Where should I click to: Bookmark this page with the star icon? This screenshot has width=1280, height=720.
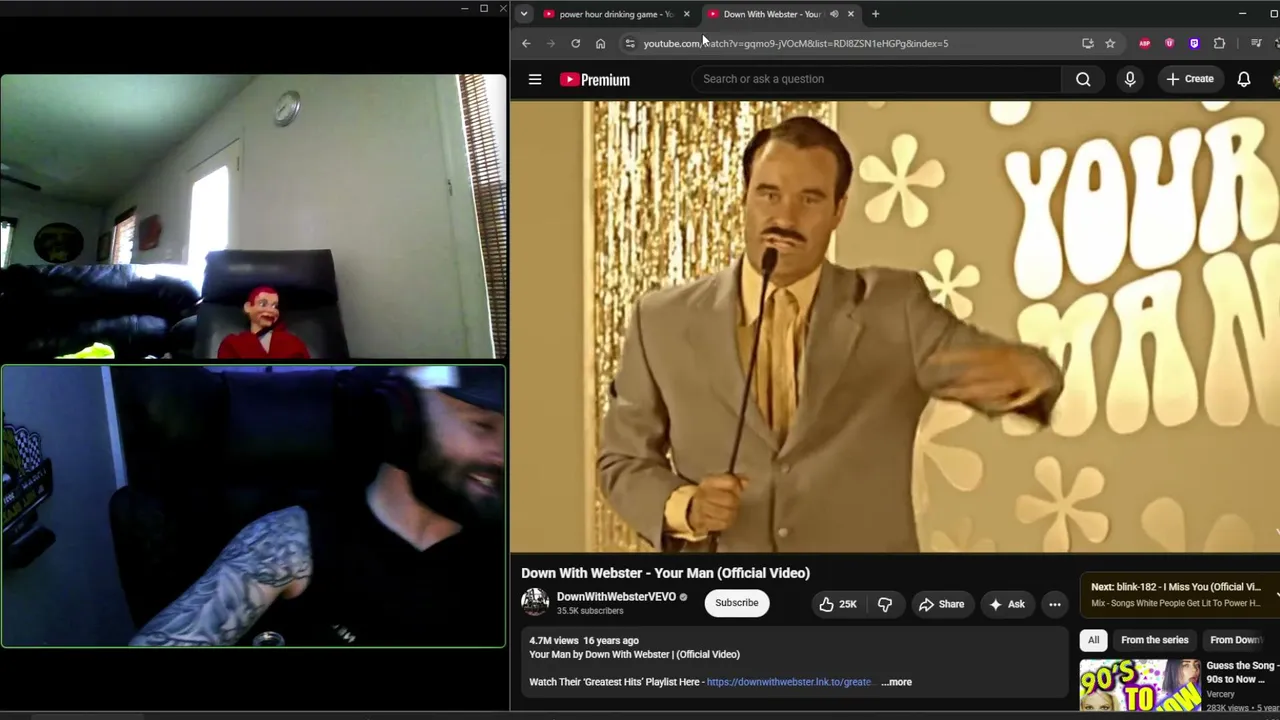tap(1110, 43)
